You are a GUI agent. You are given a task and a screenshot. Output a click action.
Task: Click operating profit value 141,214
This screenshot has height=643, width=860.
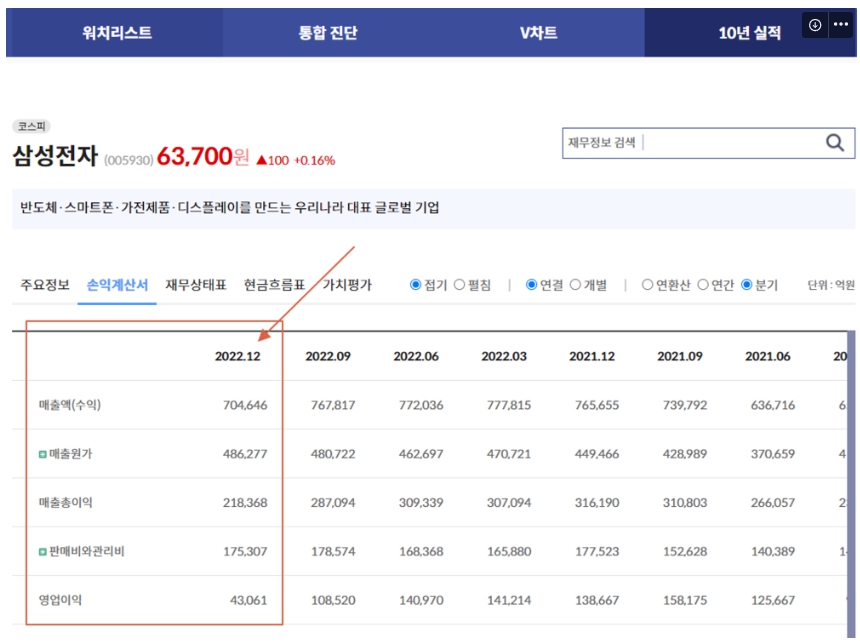pyautogui.click(x=509, y=600)
